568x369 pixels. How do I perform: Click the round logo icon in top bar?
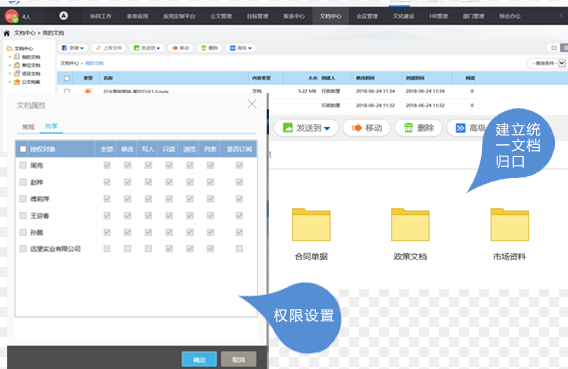(x=64, y=16)
